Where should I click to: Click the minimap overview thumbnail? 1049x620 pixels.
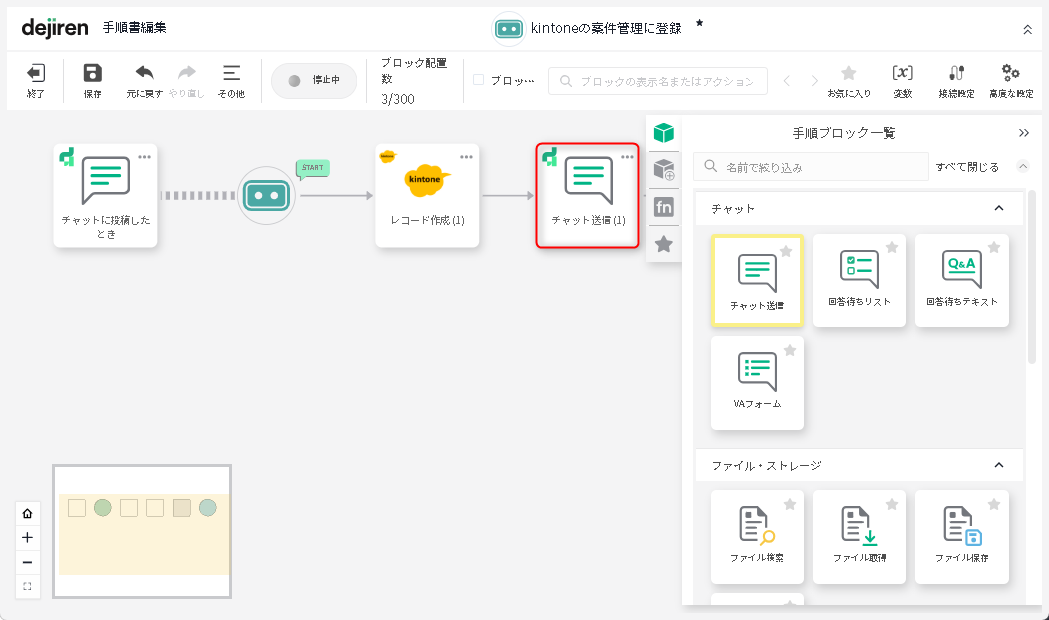[142, 531]
